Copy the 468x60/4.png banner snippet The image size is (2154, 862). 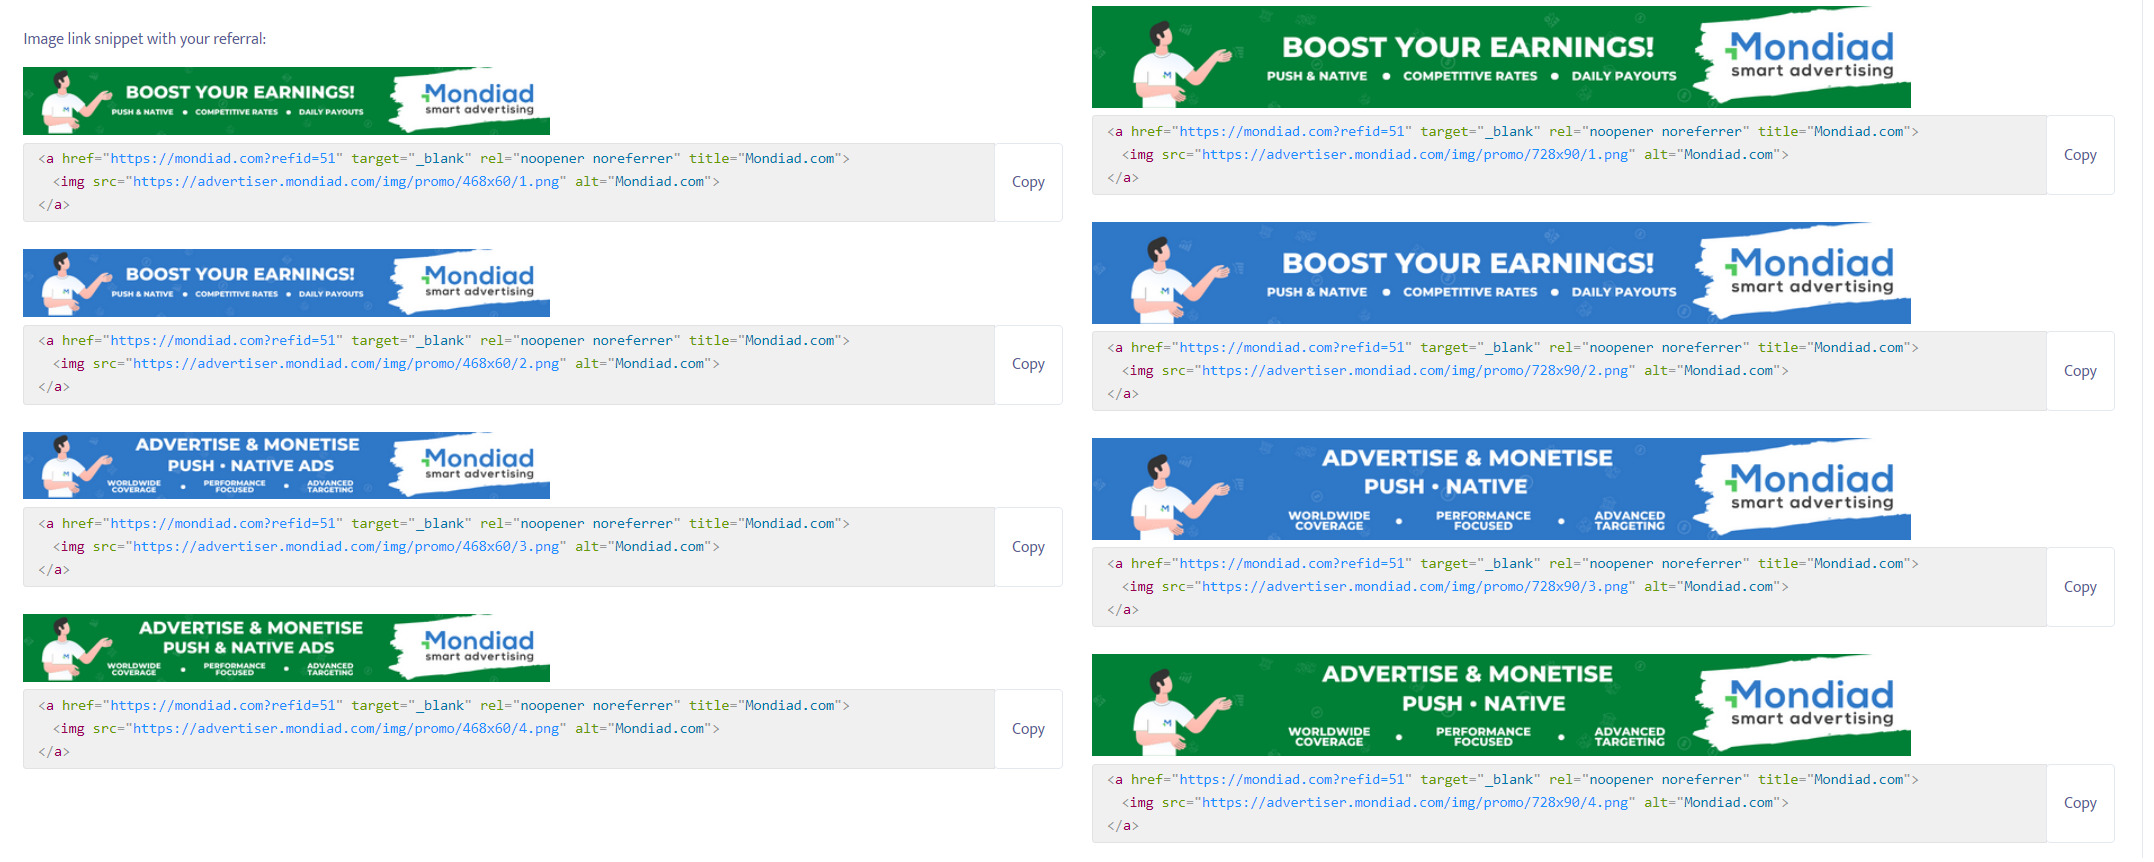1027,729
